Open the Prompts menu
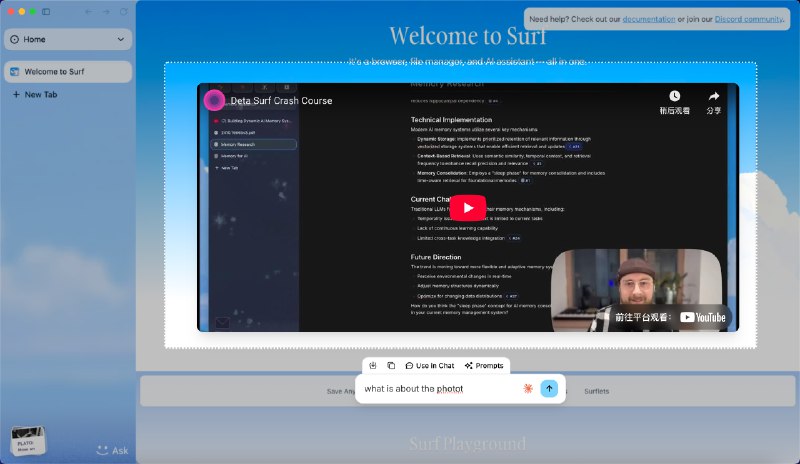The image size is (800, 464). coord(484,365)
